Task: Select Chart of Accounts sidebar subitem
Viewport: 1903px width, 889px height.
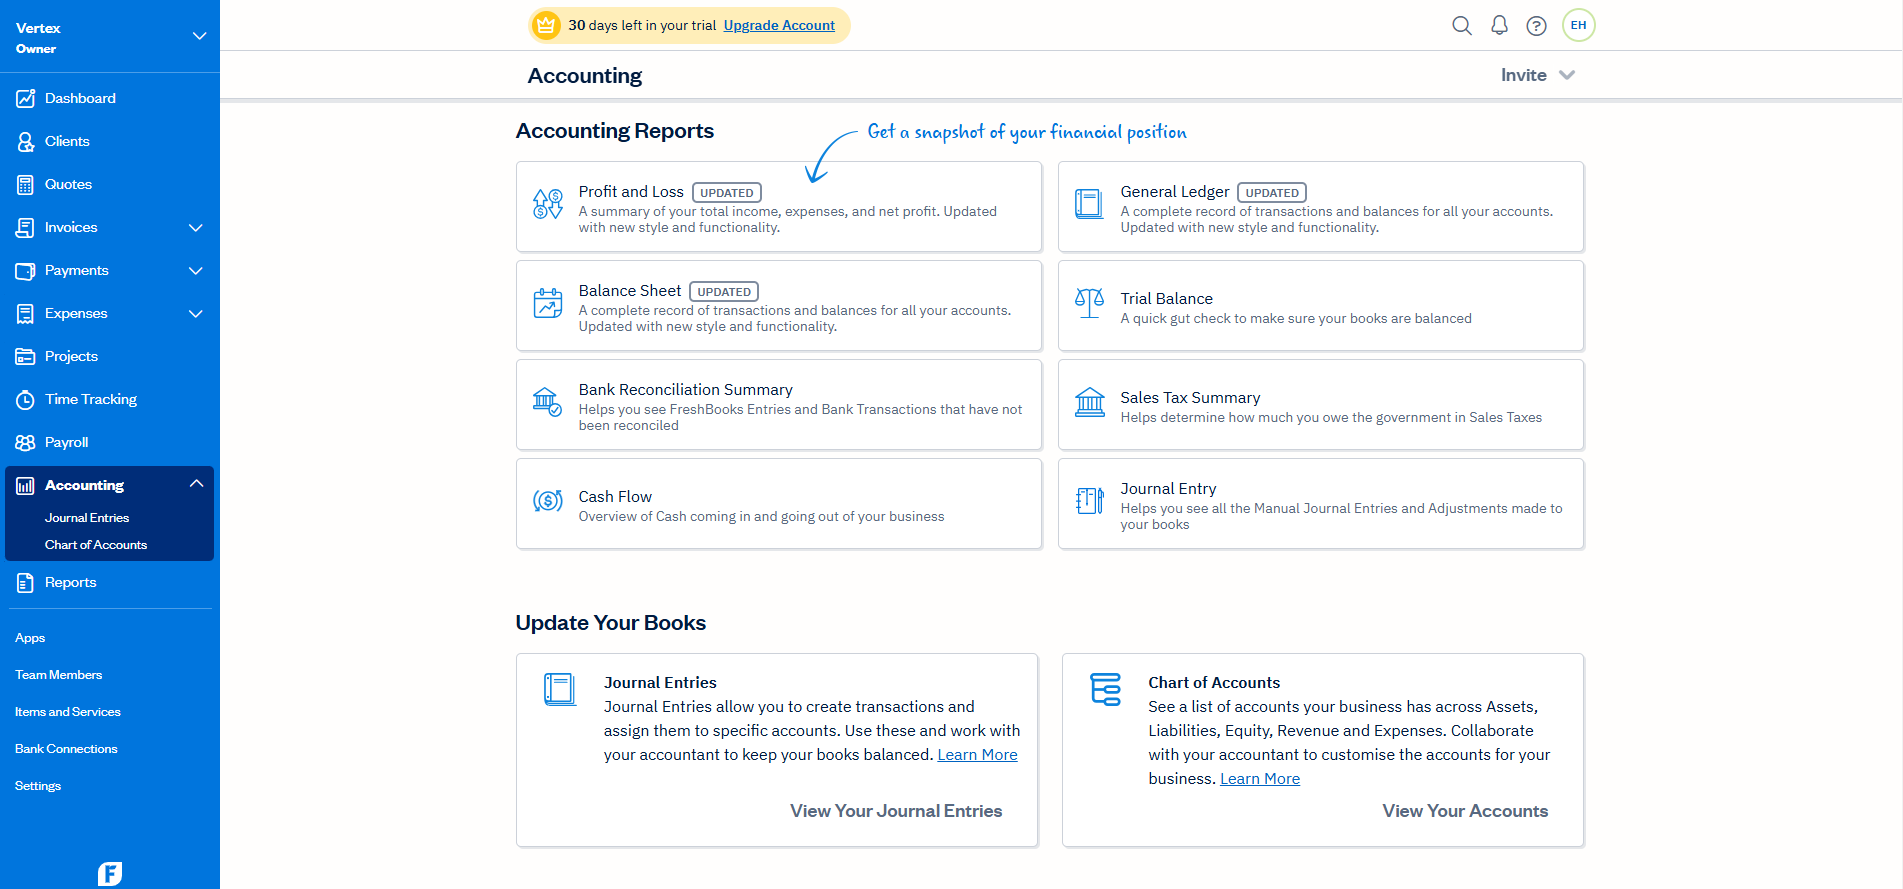Action: pos(96,545)
